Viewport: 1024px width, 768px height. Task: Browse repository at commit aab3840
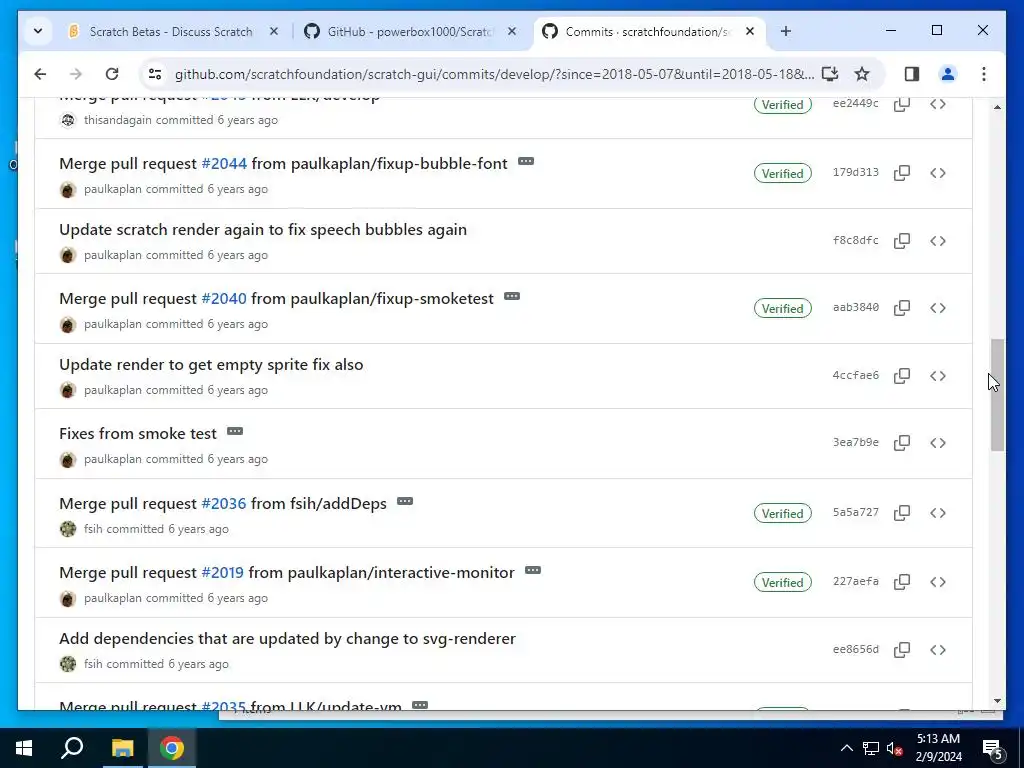938,308
